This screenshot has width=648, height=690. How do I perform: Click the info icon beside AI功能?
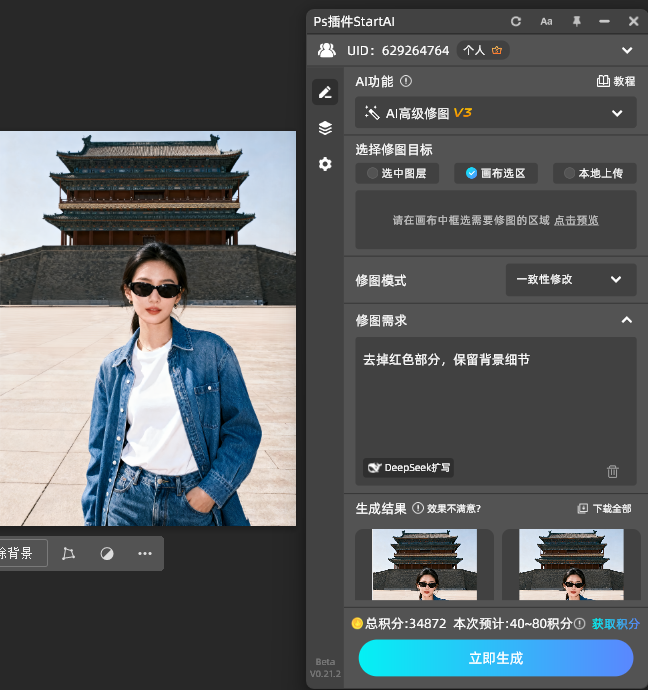click(406, 82)
